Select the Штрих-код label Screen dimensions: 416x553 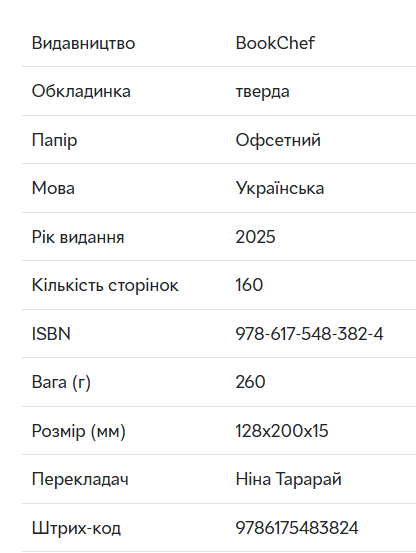(x=76, y=528)
